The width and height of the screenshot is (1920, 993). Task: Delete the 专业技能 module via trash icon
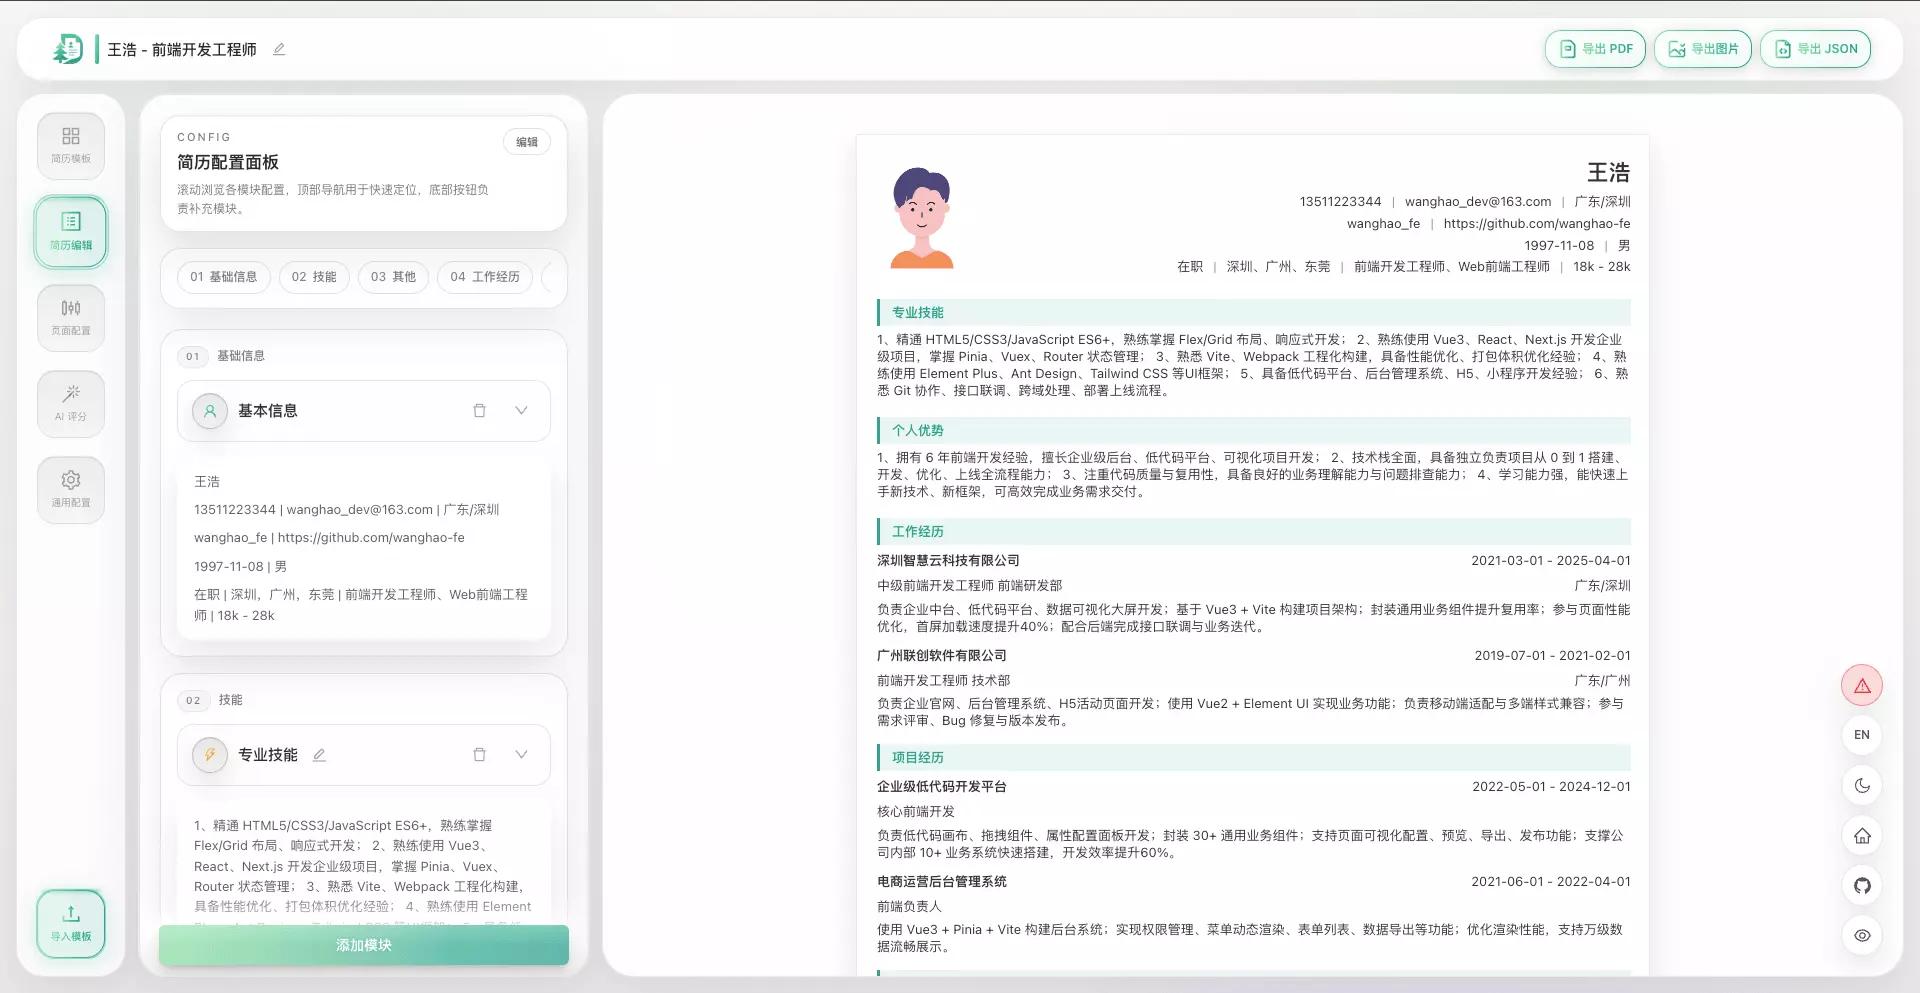(479, 754)
